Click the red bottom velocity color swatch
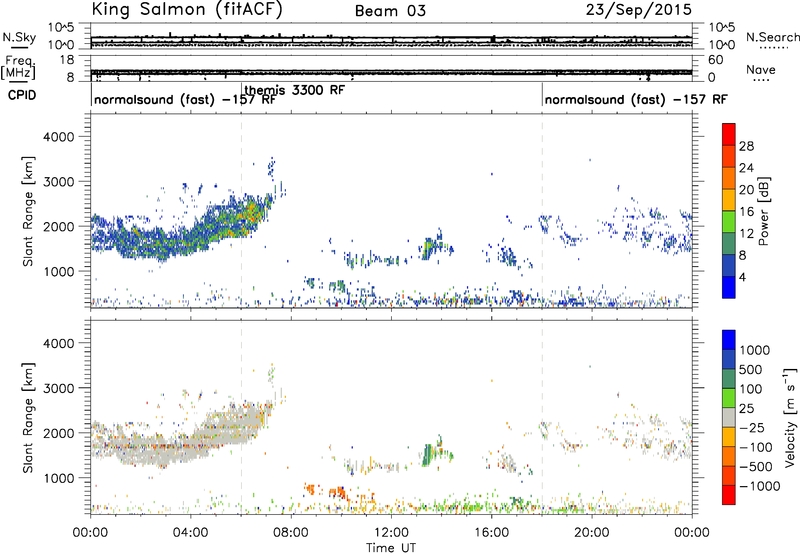 click(729, 495)
